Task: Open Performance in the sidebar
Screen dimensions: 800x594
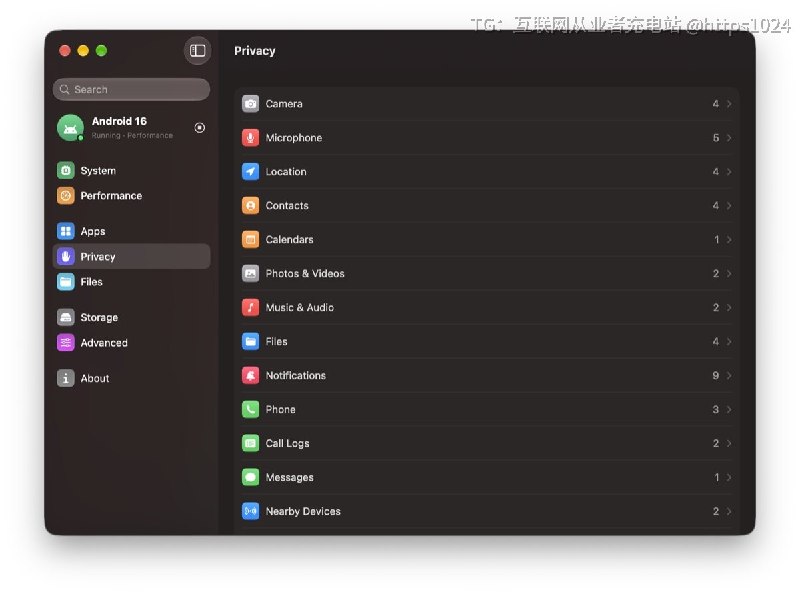Action: point(132,195)
